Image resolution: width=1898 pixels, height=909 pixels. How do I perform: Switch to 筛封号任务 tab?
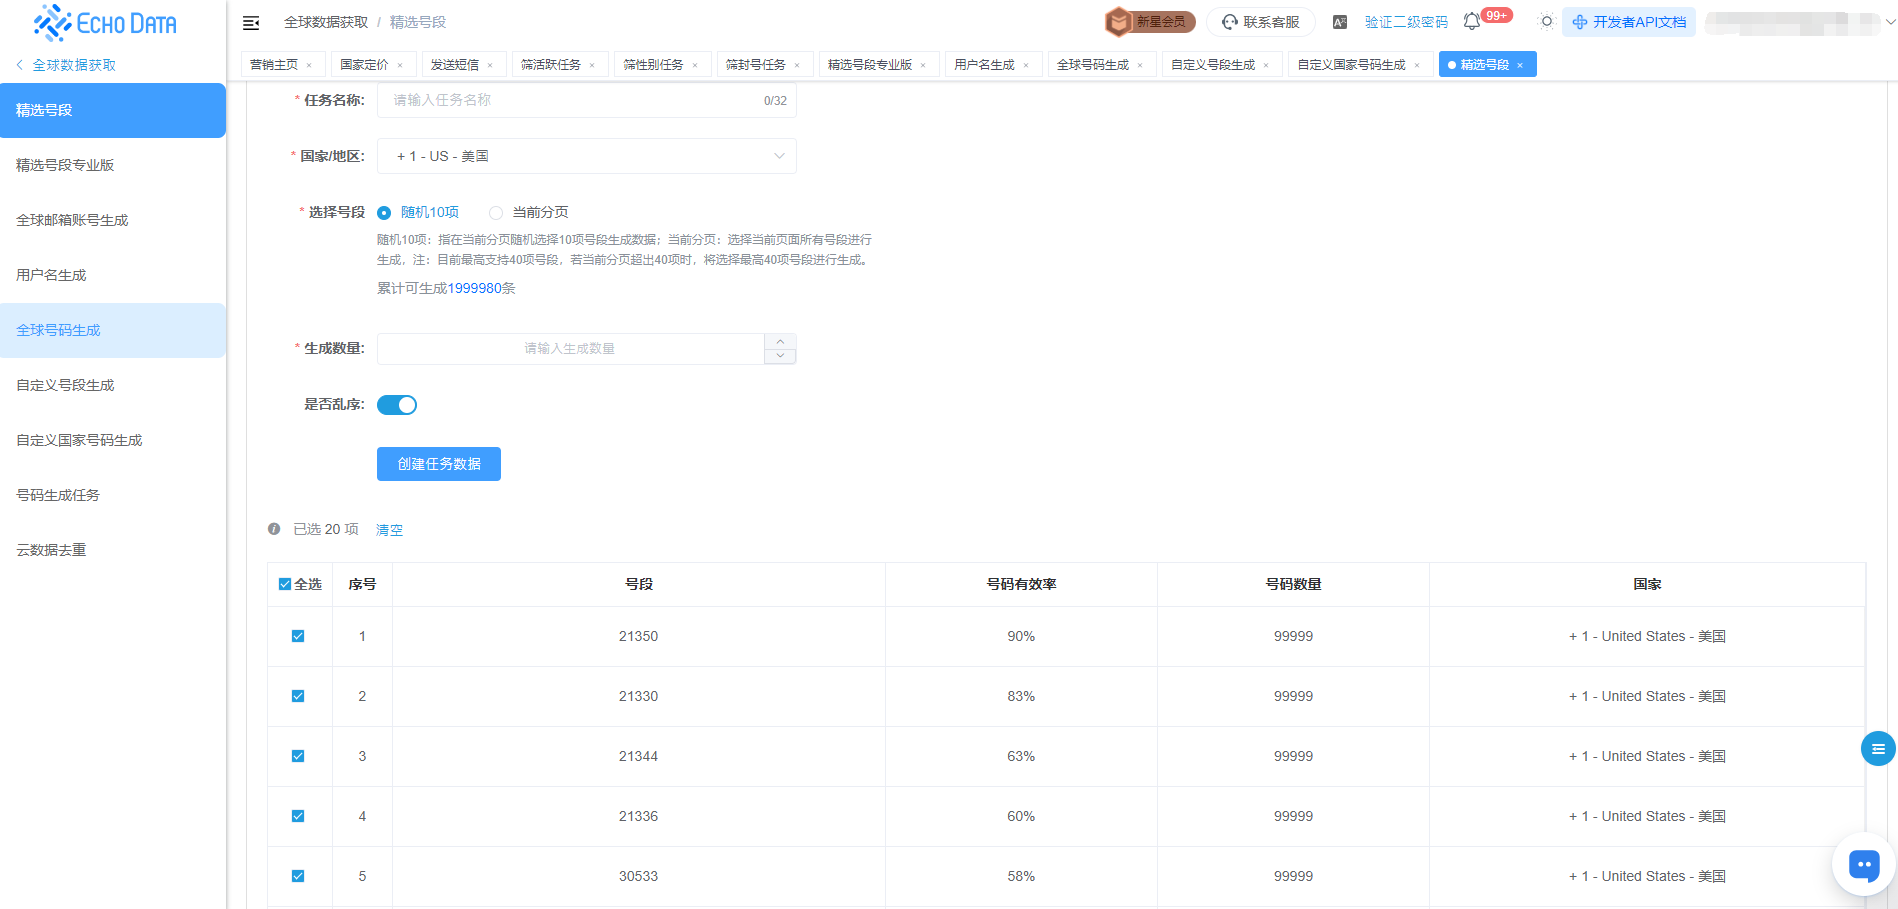coord(755,65)
